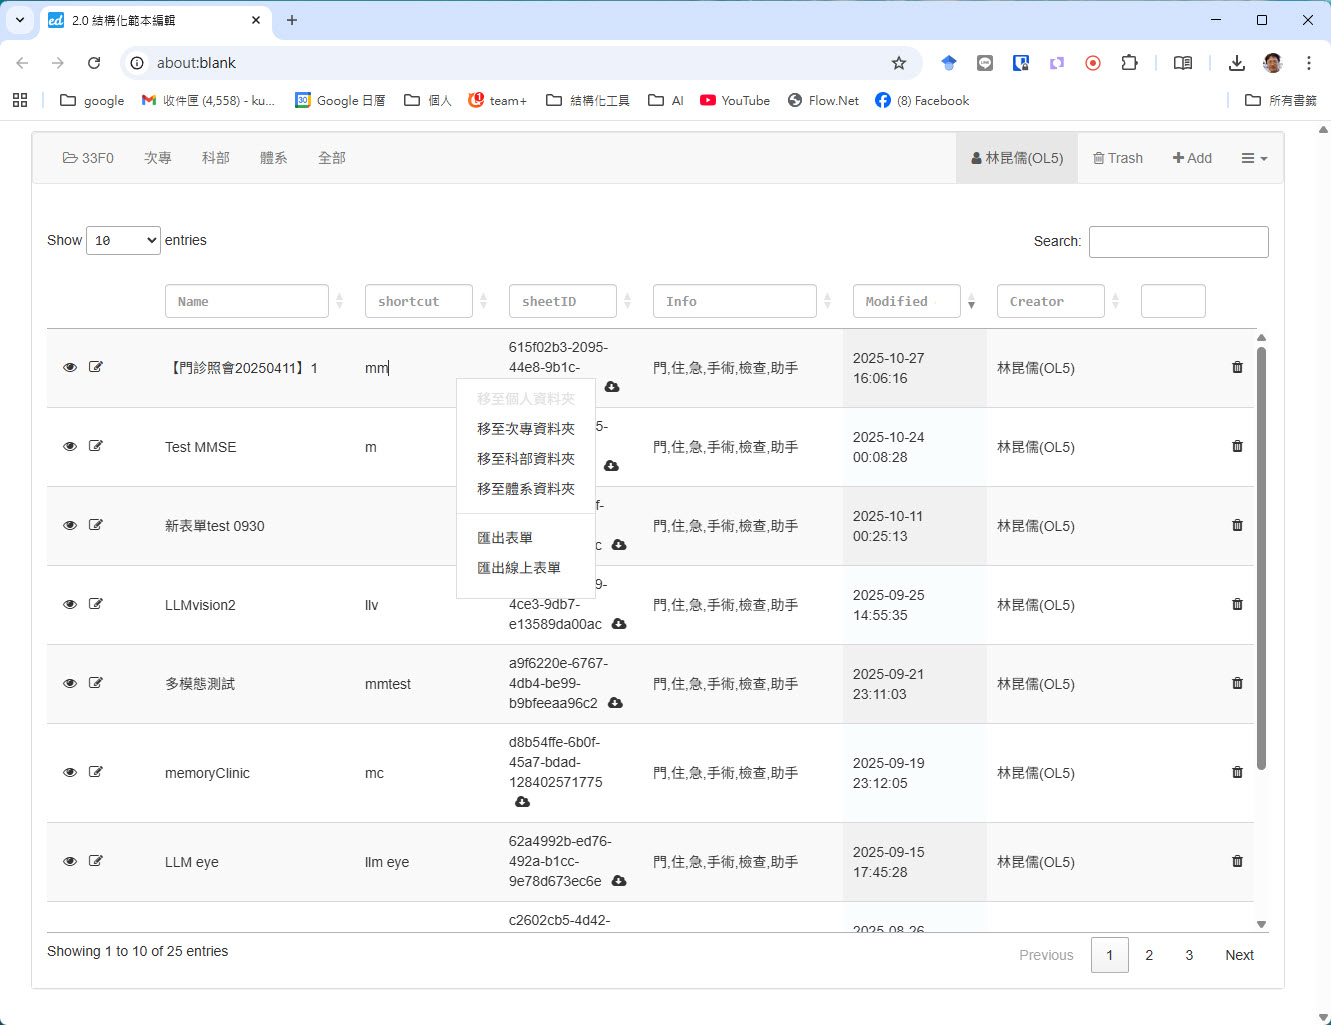
Task: Click the Add button
Action: tap(1192, 158)
